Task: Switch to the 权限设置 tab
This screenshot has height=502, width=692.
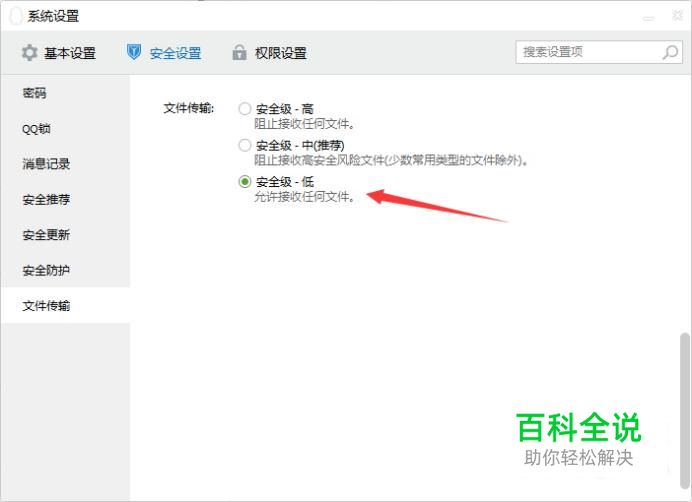Action: pyautogui.click(x=270, y=53)
